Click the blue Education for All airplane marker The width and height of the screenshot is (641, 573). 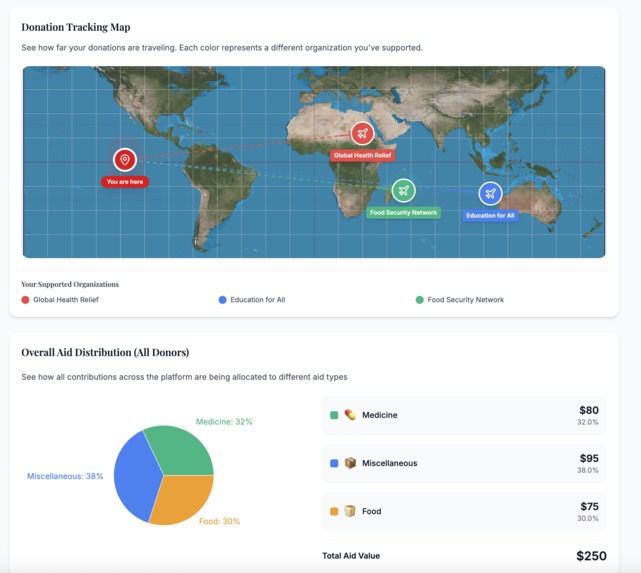tap(490, 194)
